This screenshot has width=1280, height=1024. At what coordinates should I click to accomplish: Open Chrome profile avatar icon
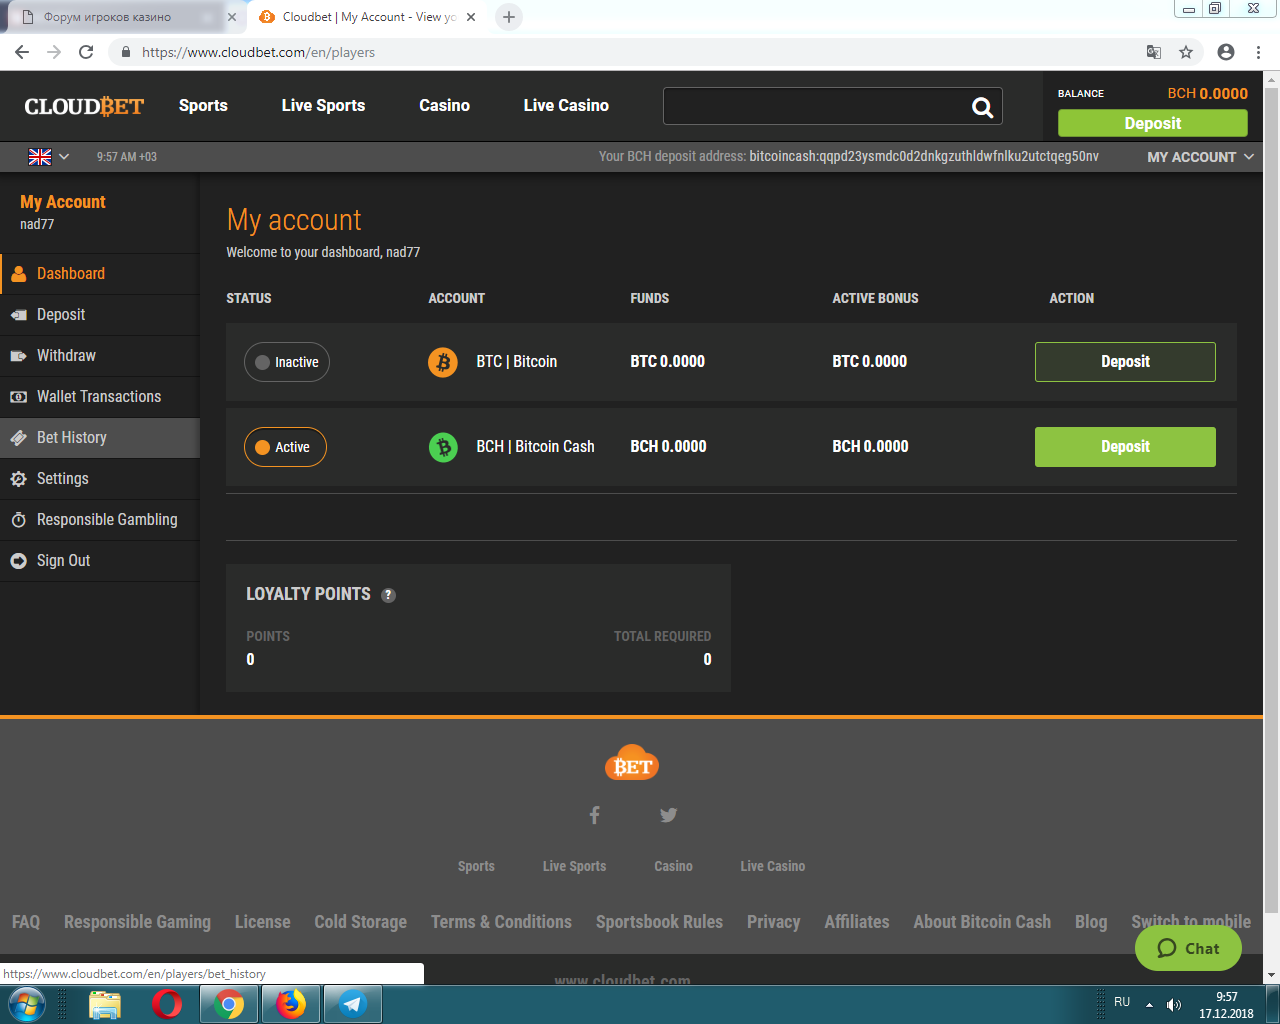[1226, 52]
